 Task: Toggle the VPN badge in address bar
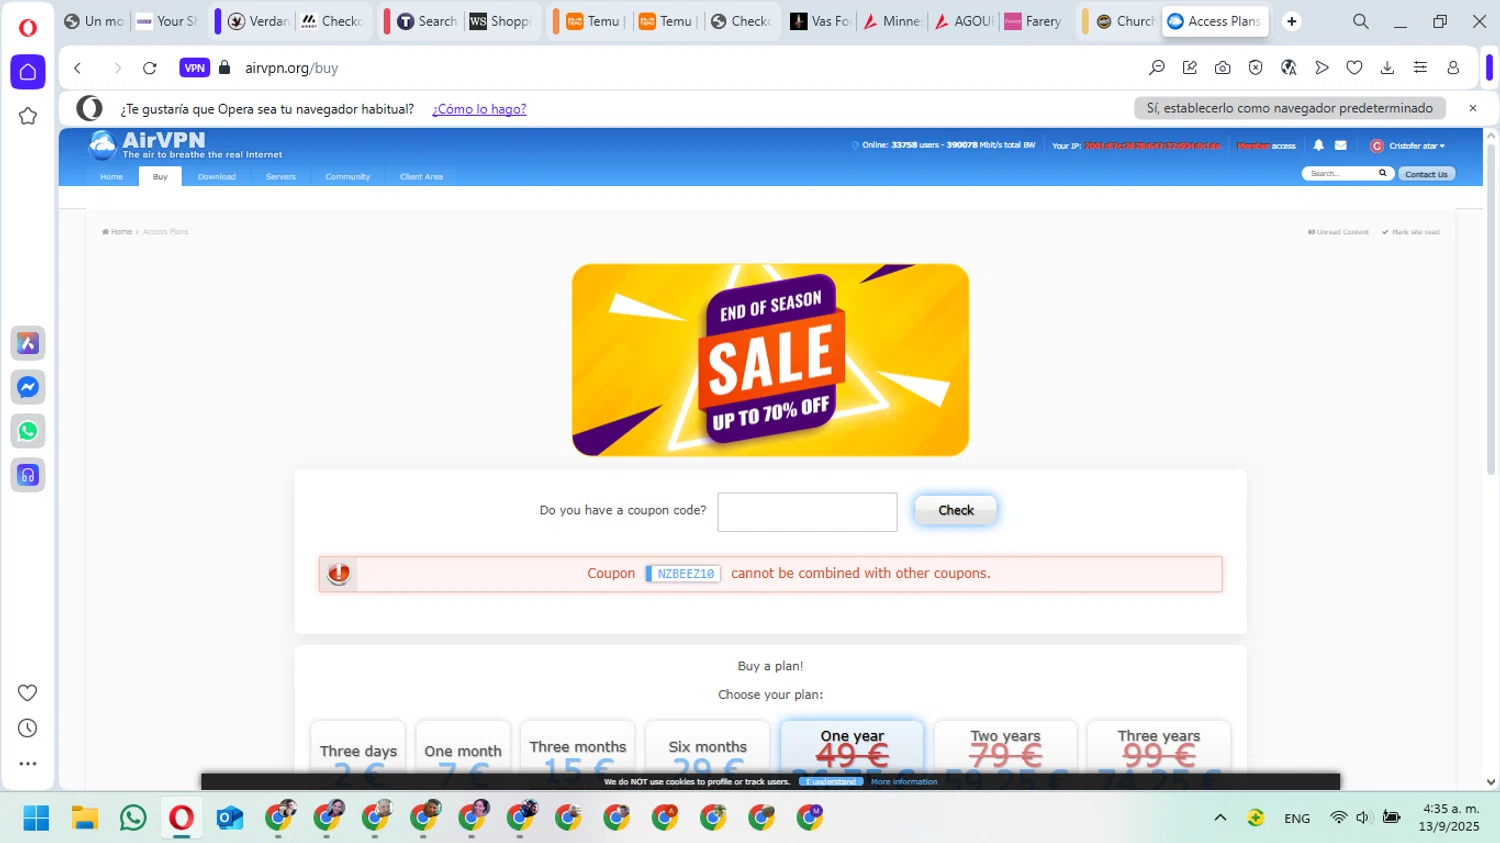coord(194,68)
